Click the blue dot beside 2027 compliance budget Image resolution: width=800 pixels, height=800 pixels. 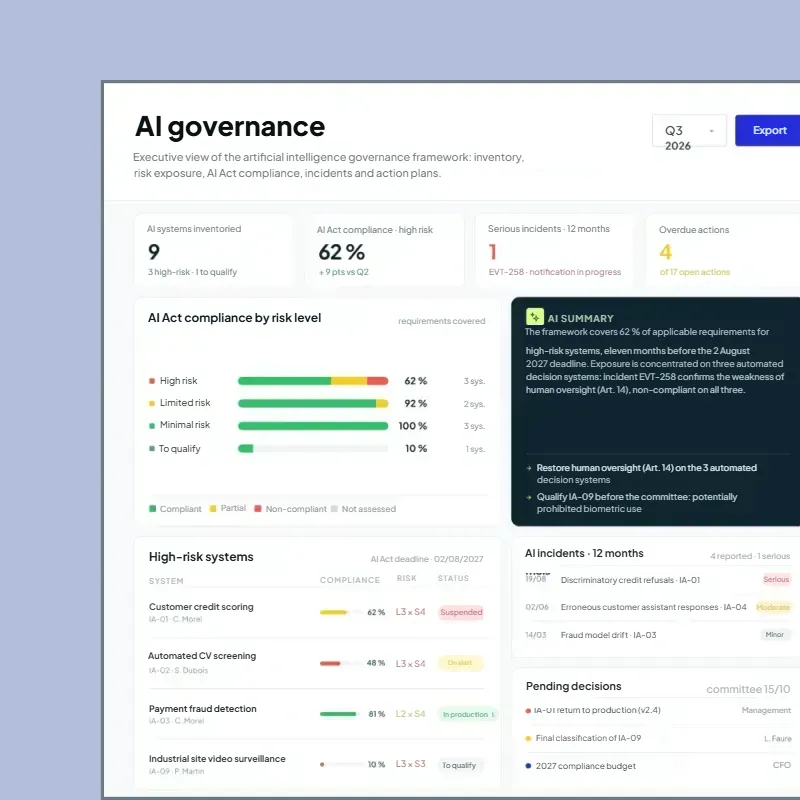point(528,766)
